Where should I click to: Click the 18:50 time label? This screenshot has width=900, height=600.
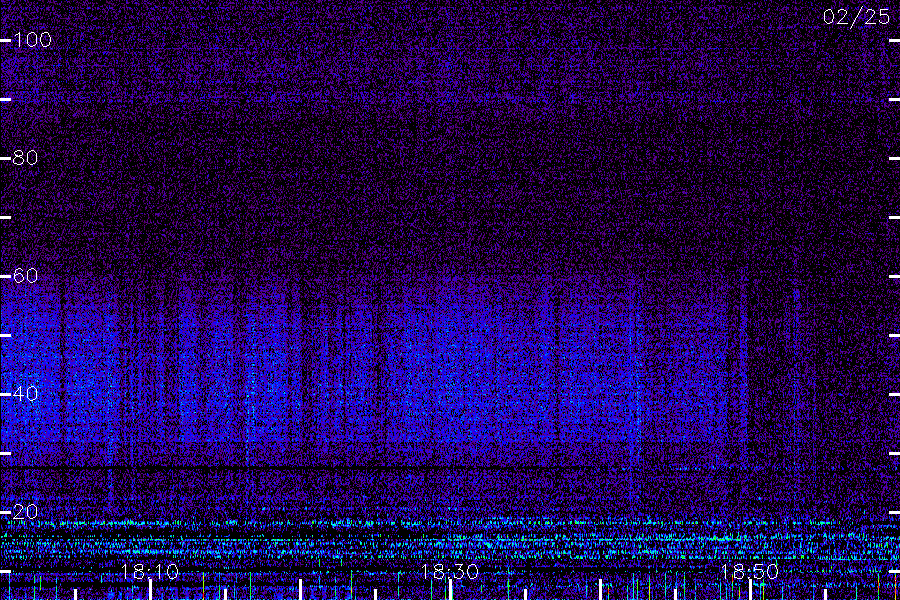point(750,572)
